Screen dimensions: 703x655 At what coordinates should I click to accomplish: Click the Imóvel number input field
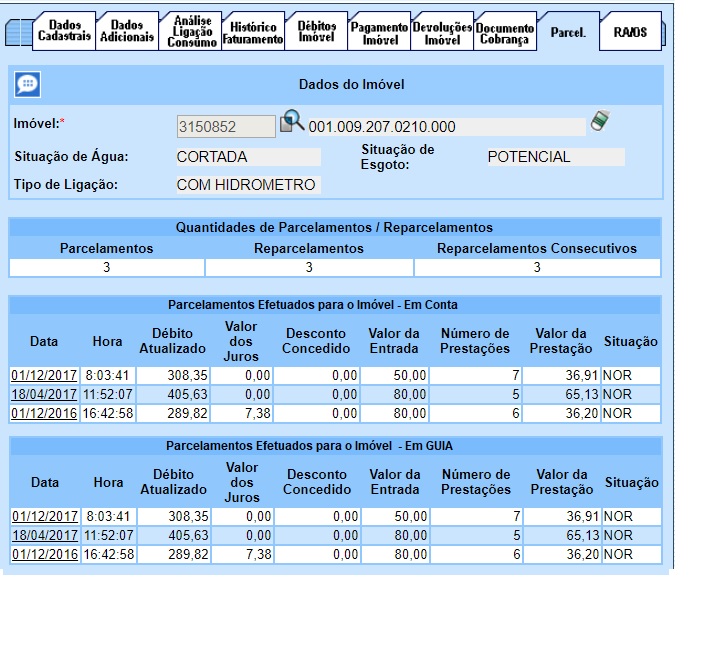(x=225, y=126)
